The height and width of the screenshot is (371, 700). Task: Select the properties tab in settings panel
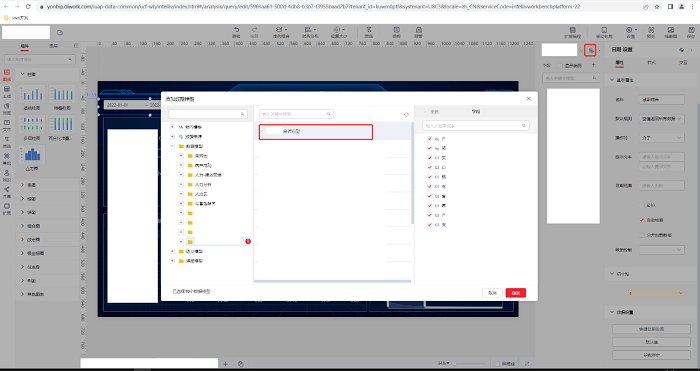(x=620, y=63)
